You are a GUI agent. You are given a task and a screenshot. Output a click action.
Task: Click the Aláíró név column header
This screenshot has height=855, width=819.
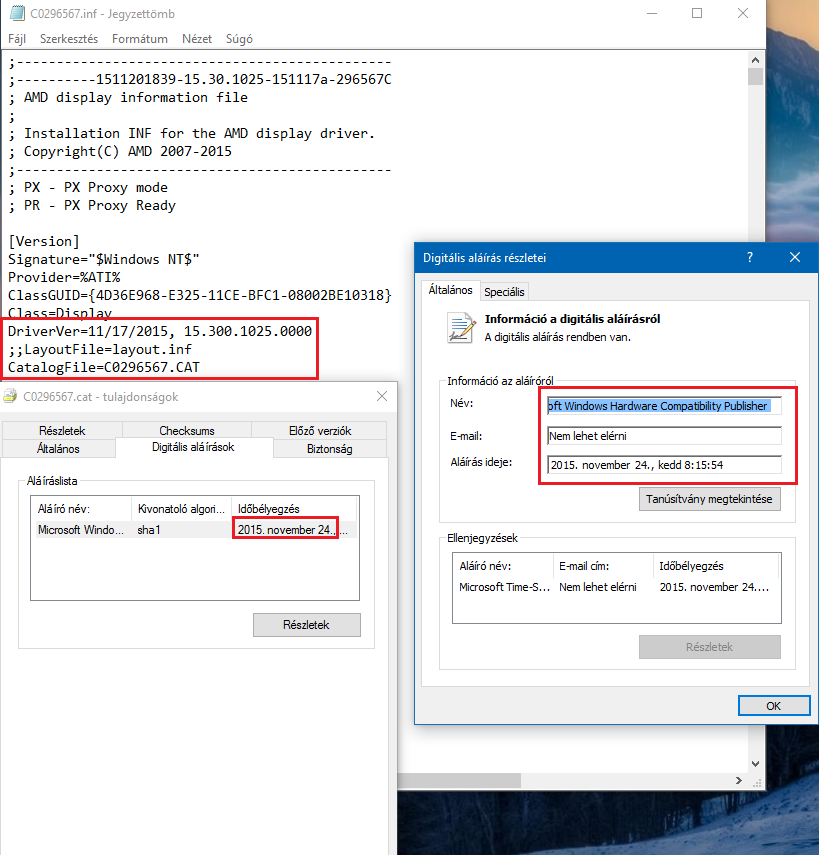pyautogui.click(x=81, y=509)
